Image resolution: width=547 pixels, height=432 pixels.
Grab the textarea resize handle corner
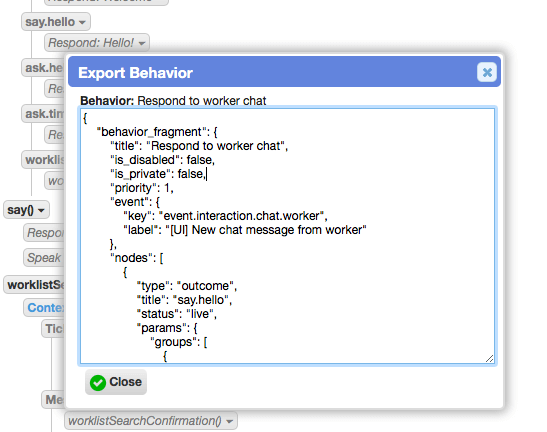pos(490,359)
